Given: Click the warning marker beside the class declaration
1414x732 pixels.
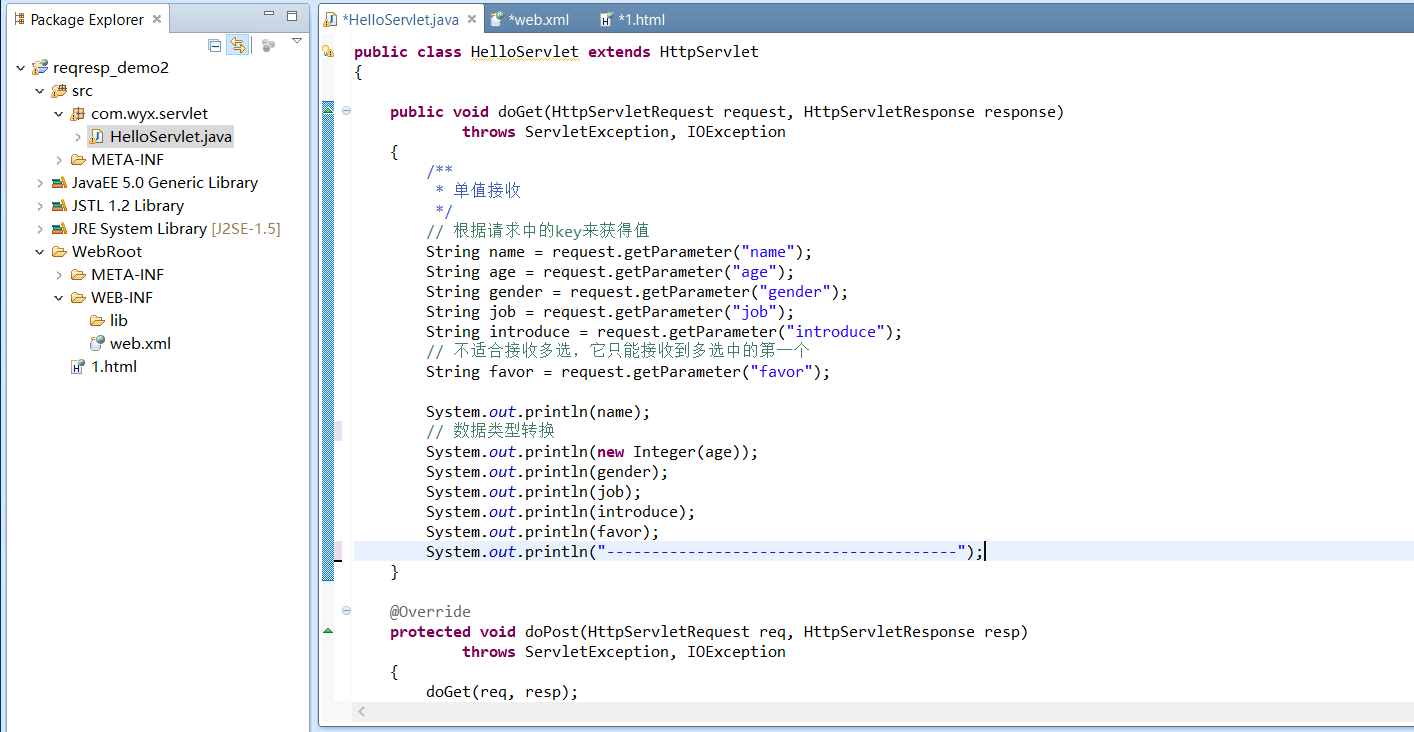Looking at the screenshot, I should [x=328, y=52].
